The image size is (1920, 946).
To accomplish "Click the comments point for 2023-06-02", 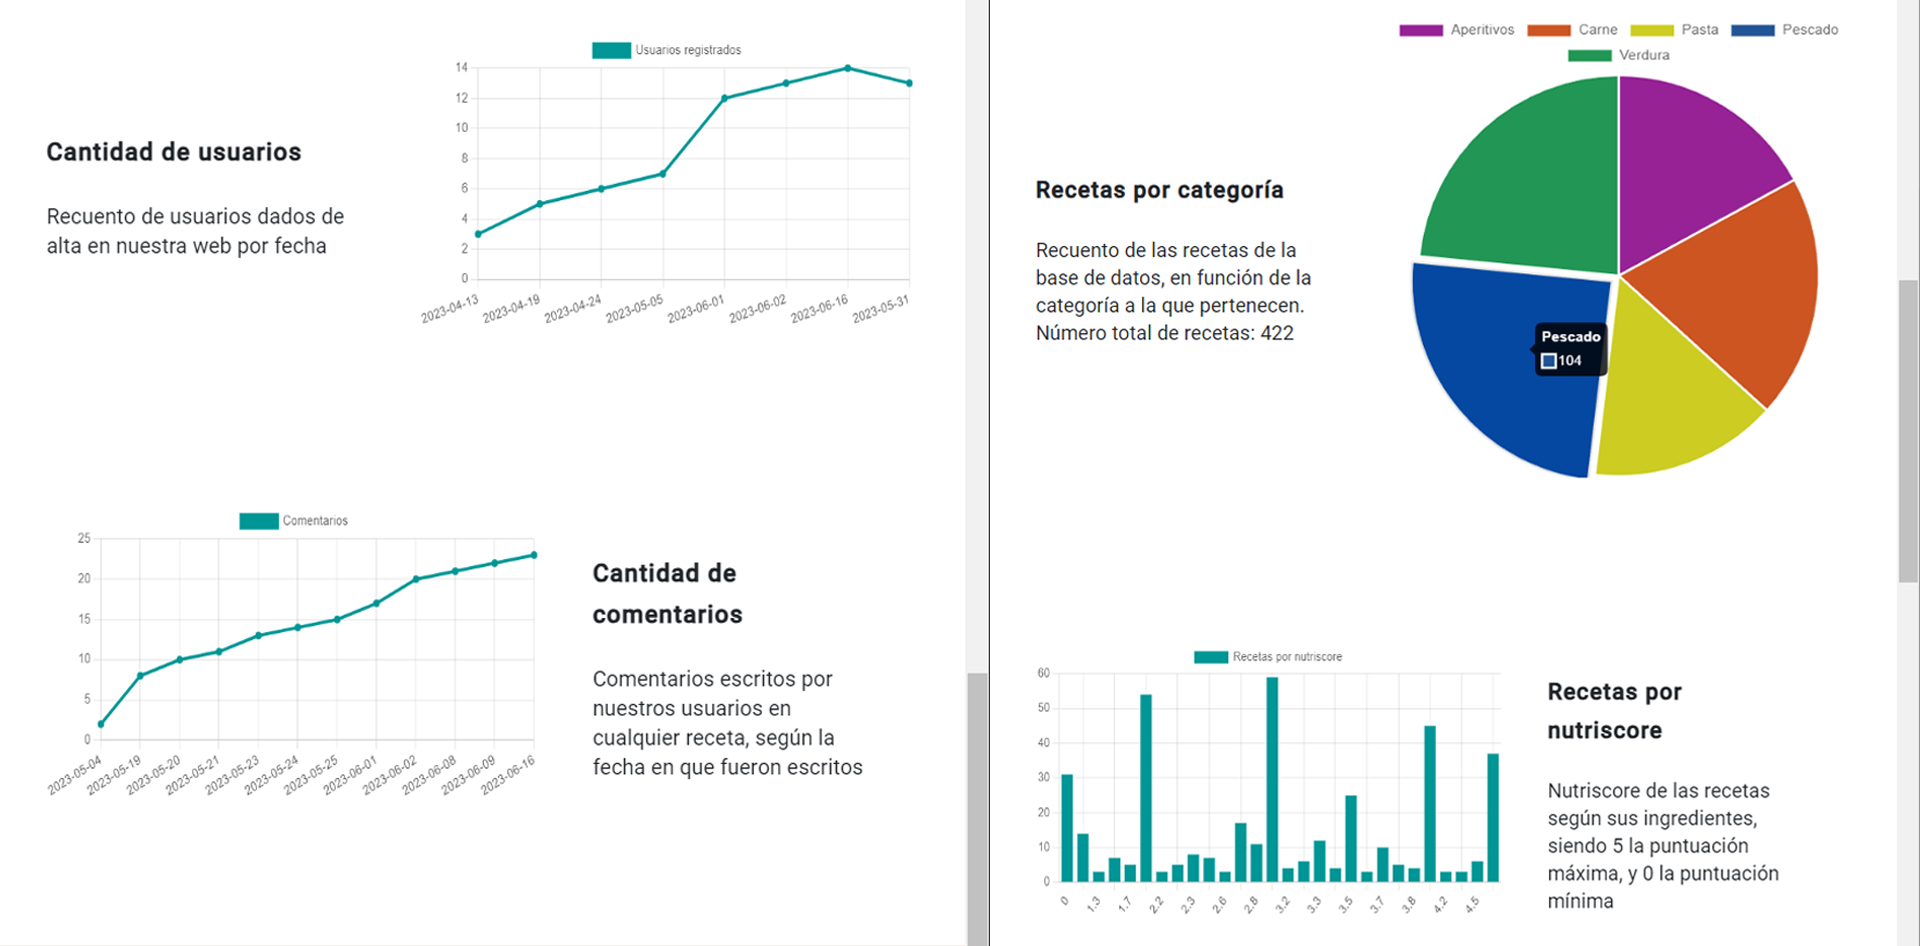I will click(x=416, y=579).
